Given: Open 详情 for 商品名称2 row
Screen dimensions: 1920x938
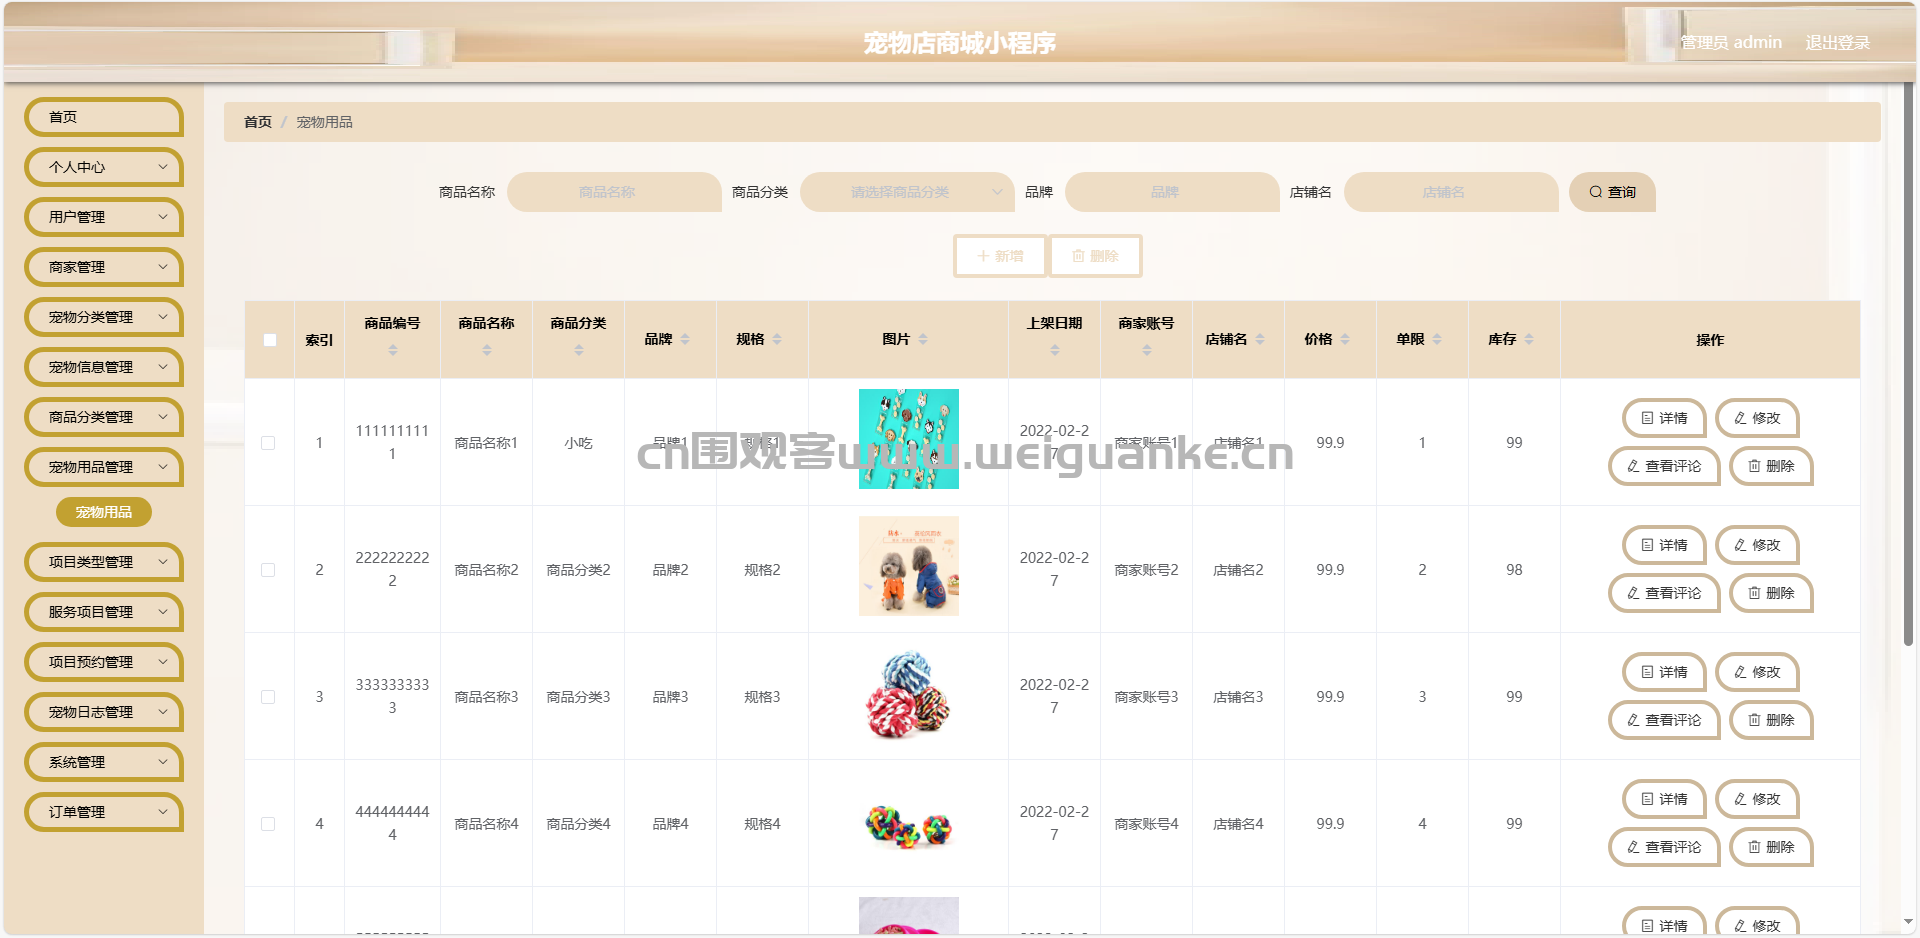Looking at the screenshot, I should pos(1664,545).
